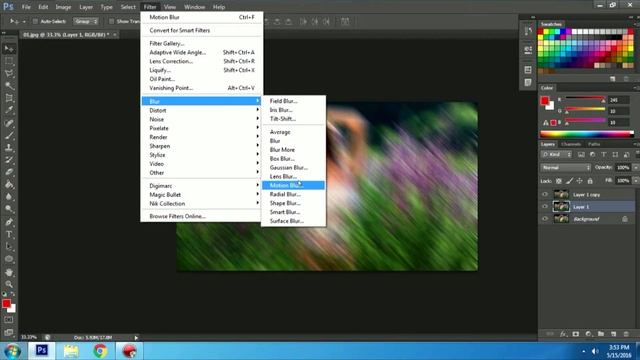The image size is (640, 360).
Task: Choose Motion Blur in Blur submenu
Action: coord(293,185)
